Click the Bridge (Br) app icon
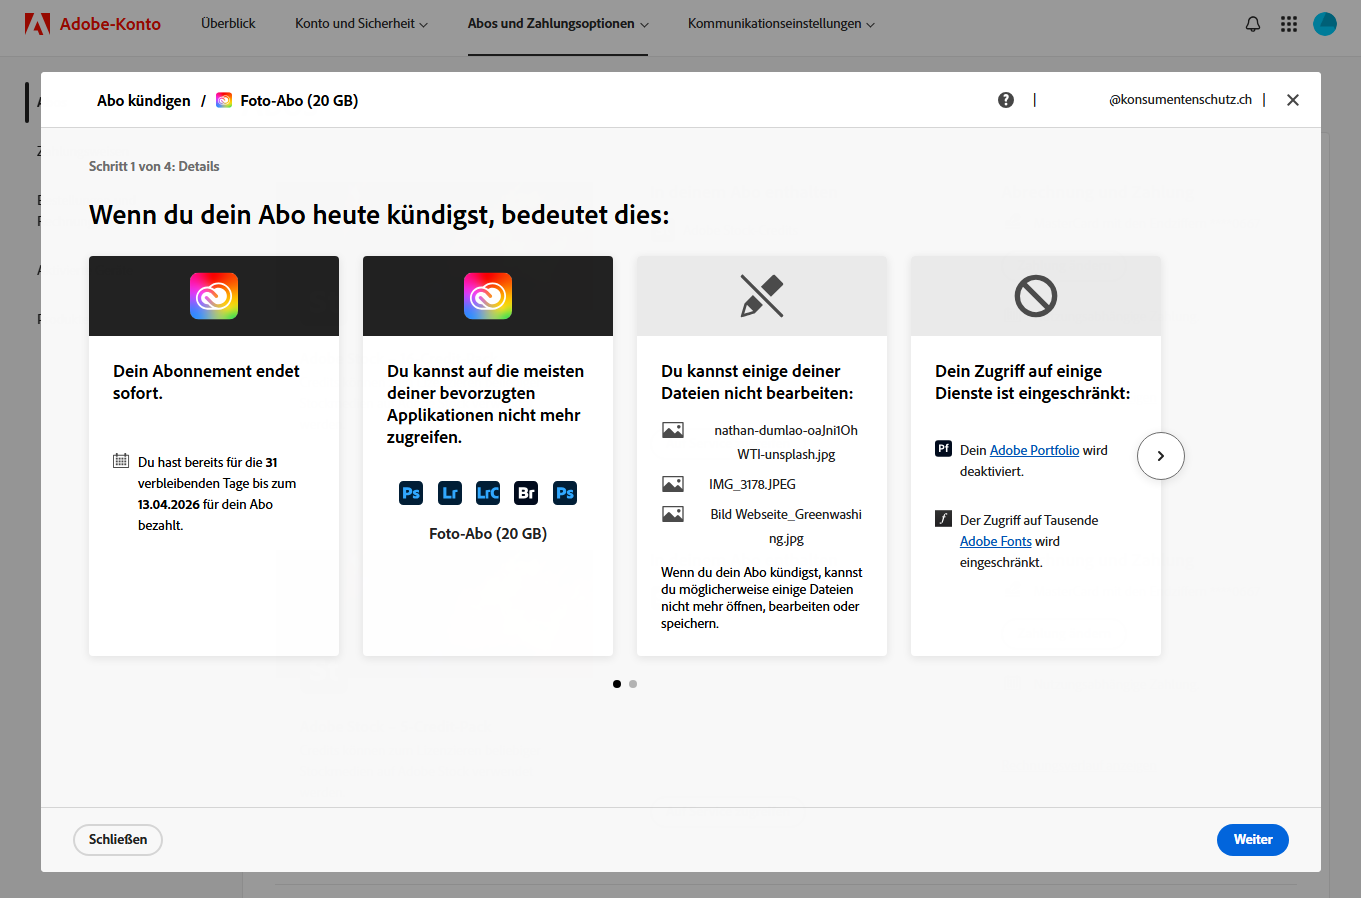Image resolution: width=1361 pixels, height=898 pixels. [x=526, y=493]
